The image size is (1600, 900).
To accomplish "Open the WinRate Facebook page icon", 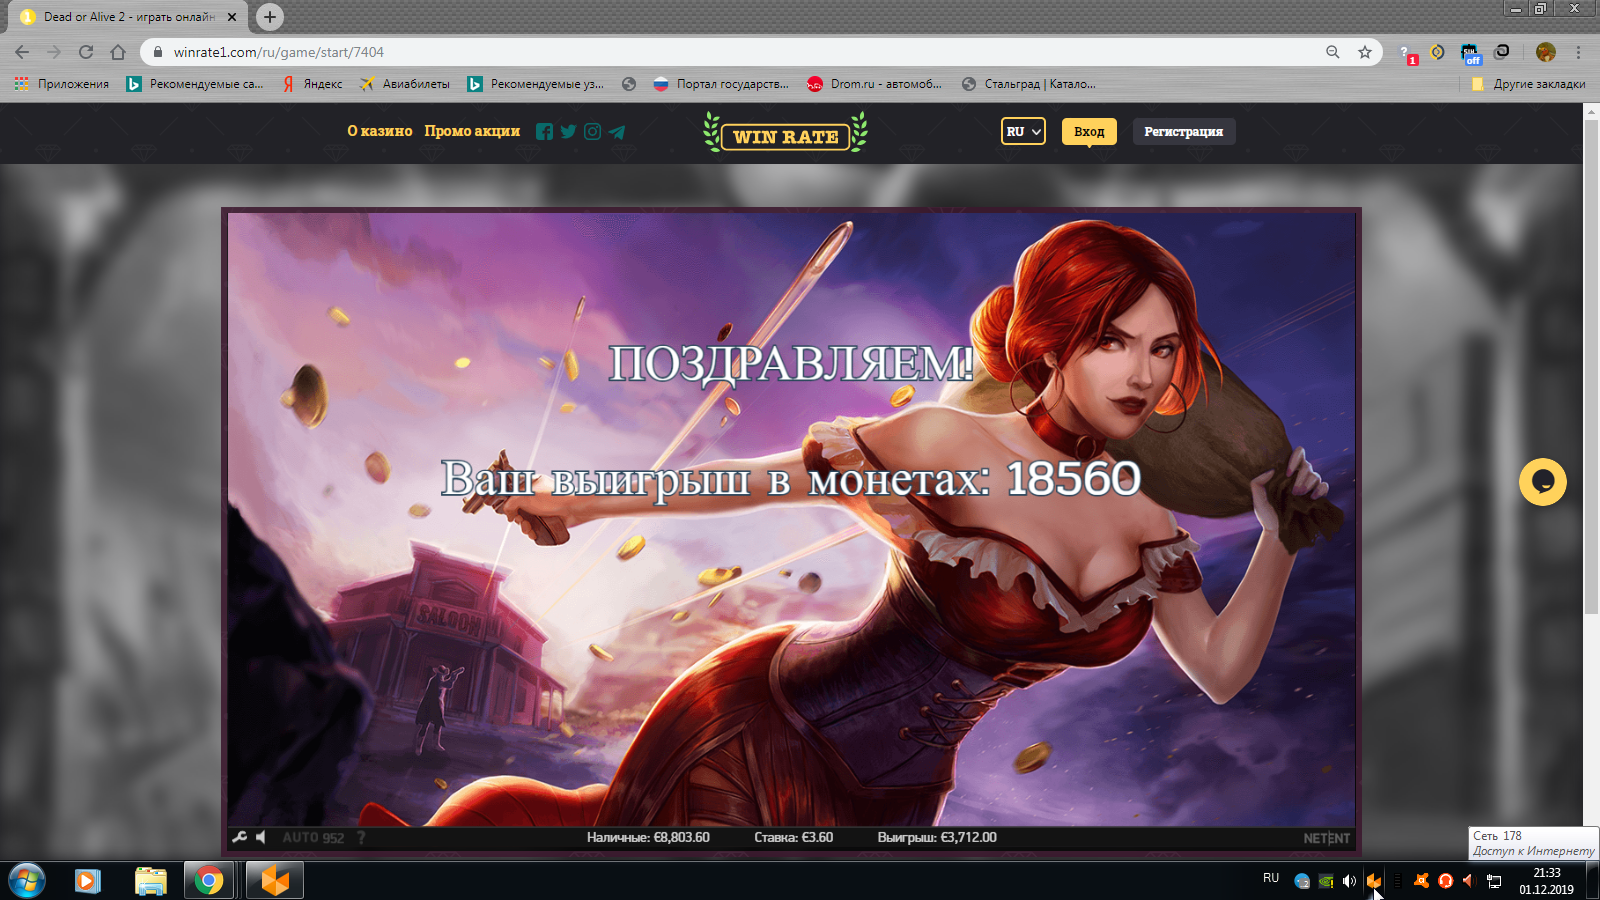I will 544,132.
